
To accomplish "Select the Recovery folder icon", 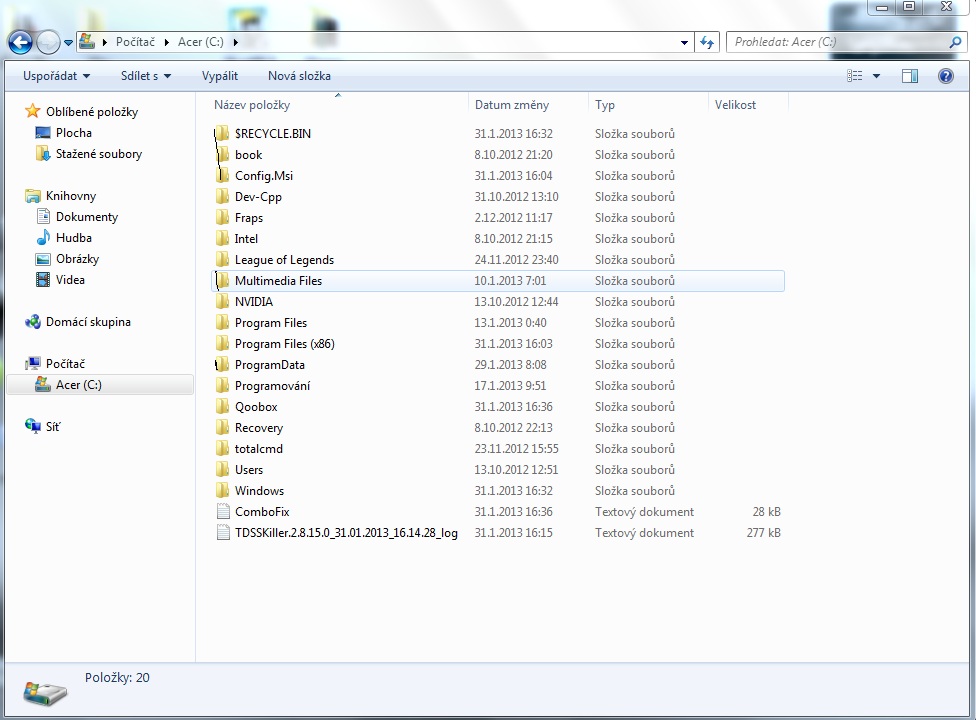I will point(222,428).
